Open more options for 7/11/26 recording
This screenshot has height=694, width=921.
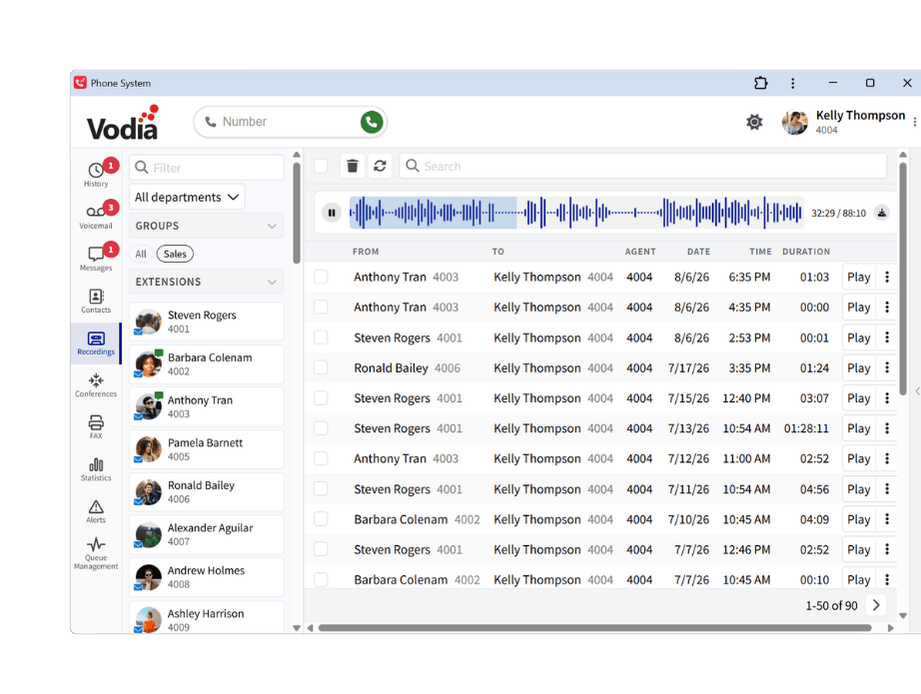(x=887, y=489)
